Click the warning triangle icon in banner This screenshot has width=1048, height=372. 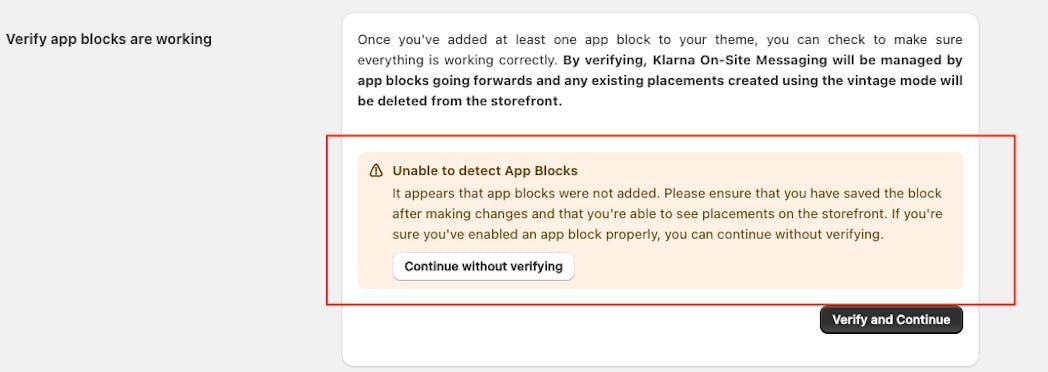(x=376, y=170)
